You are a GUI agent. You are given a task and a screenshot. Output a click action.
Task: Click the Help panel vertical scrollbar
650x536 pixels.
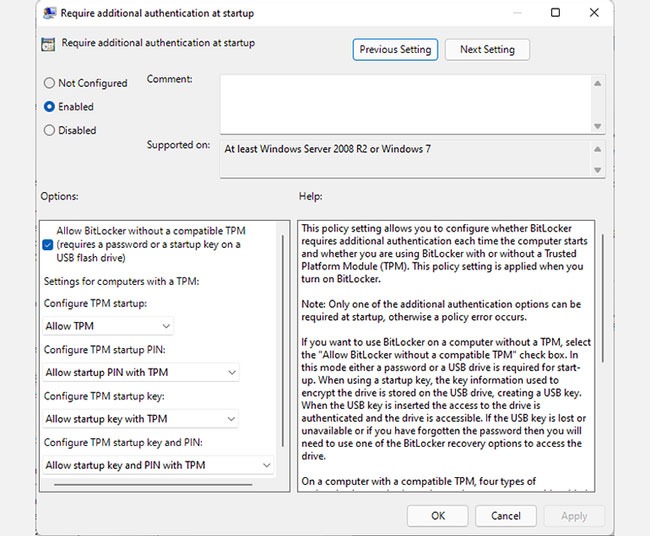[x=602, y=298]
